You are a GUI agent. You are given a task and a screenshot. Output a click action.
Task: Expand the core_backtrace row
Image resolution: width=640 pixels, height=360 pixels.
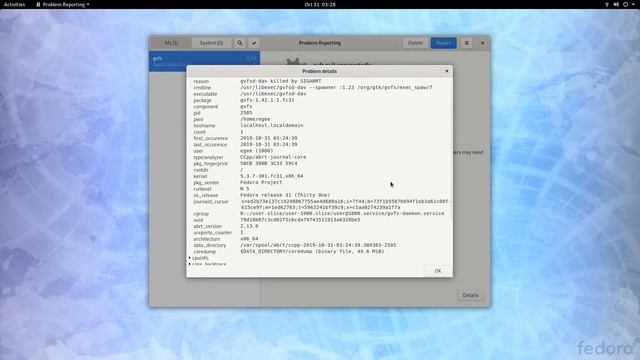[x=190, y=264]
